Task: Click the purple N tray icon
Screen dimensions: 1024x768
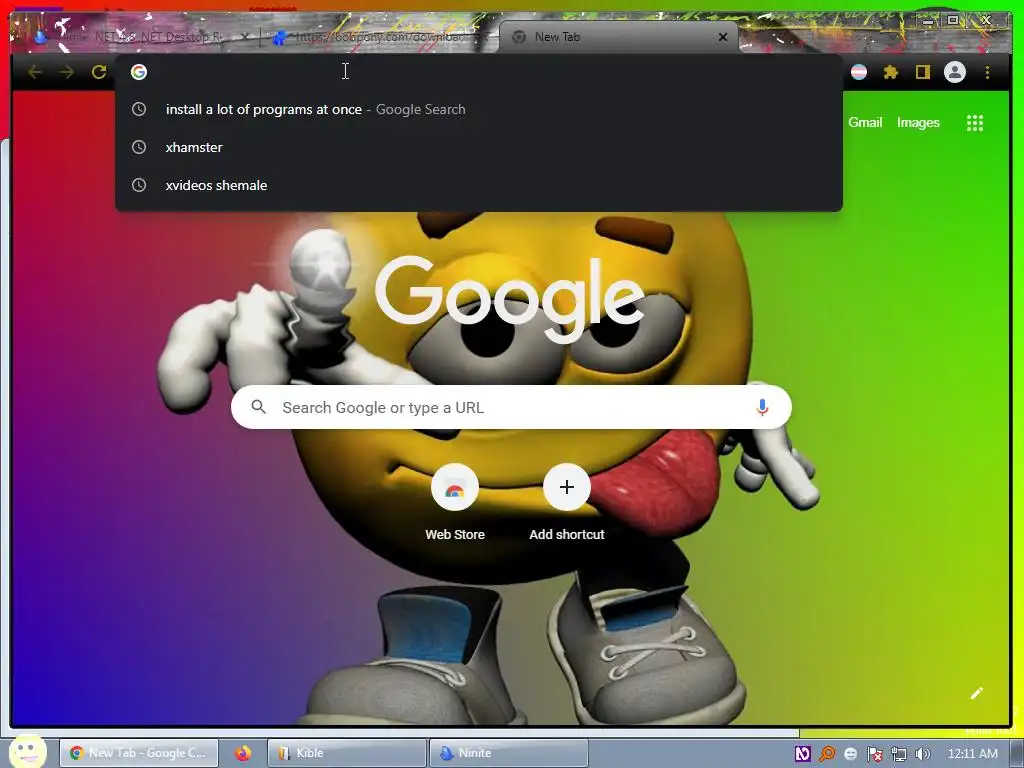Action: tap(803, 754)
